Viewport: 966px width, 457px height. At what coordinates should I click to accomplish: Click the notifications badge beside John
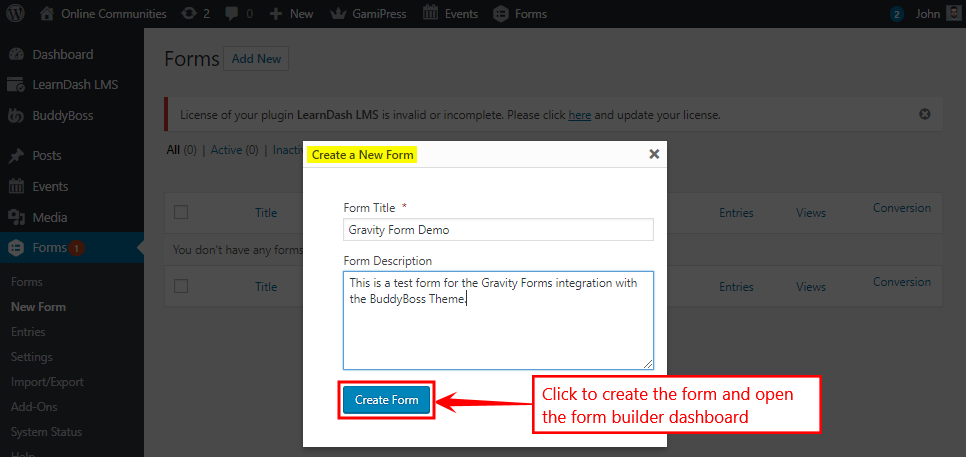(x=896, y=14)
